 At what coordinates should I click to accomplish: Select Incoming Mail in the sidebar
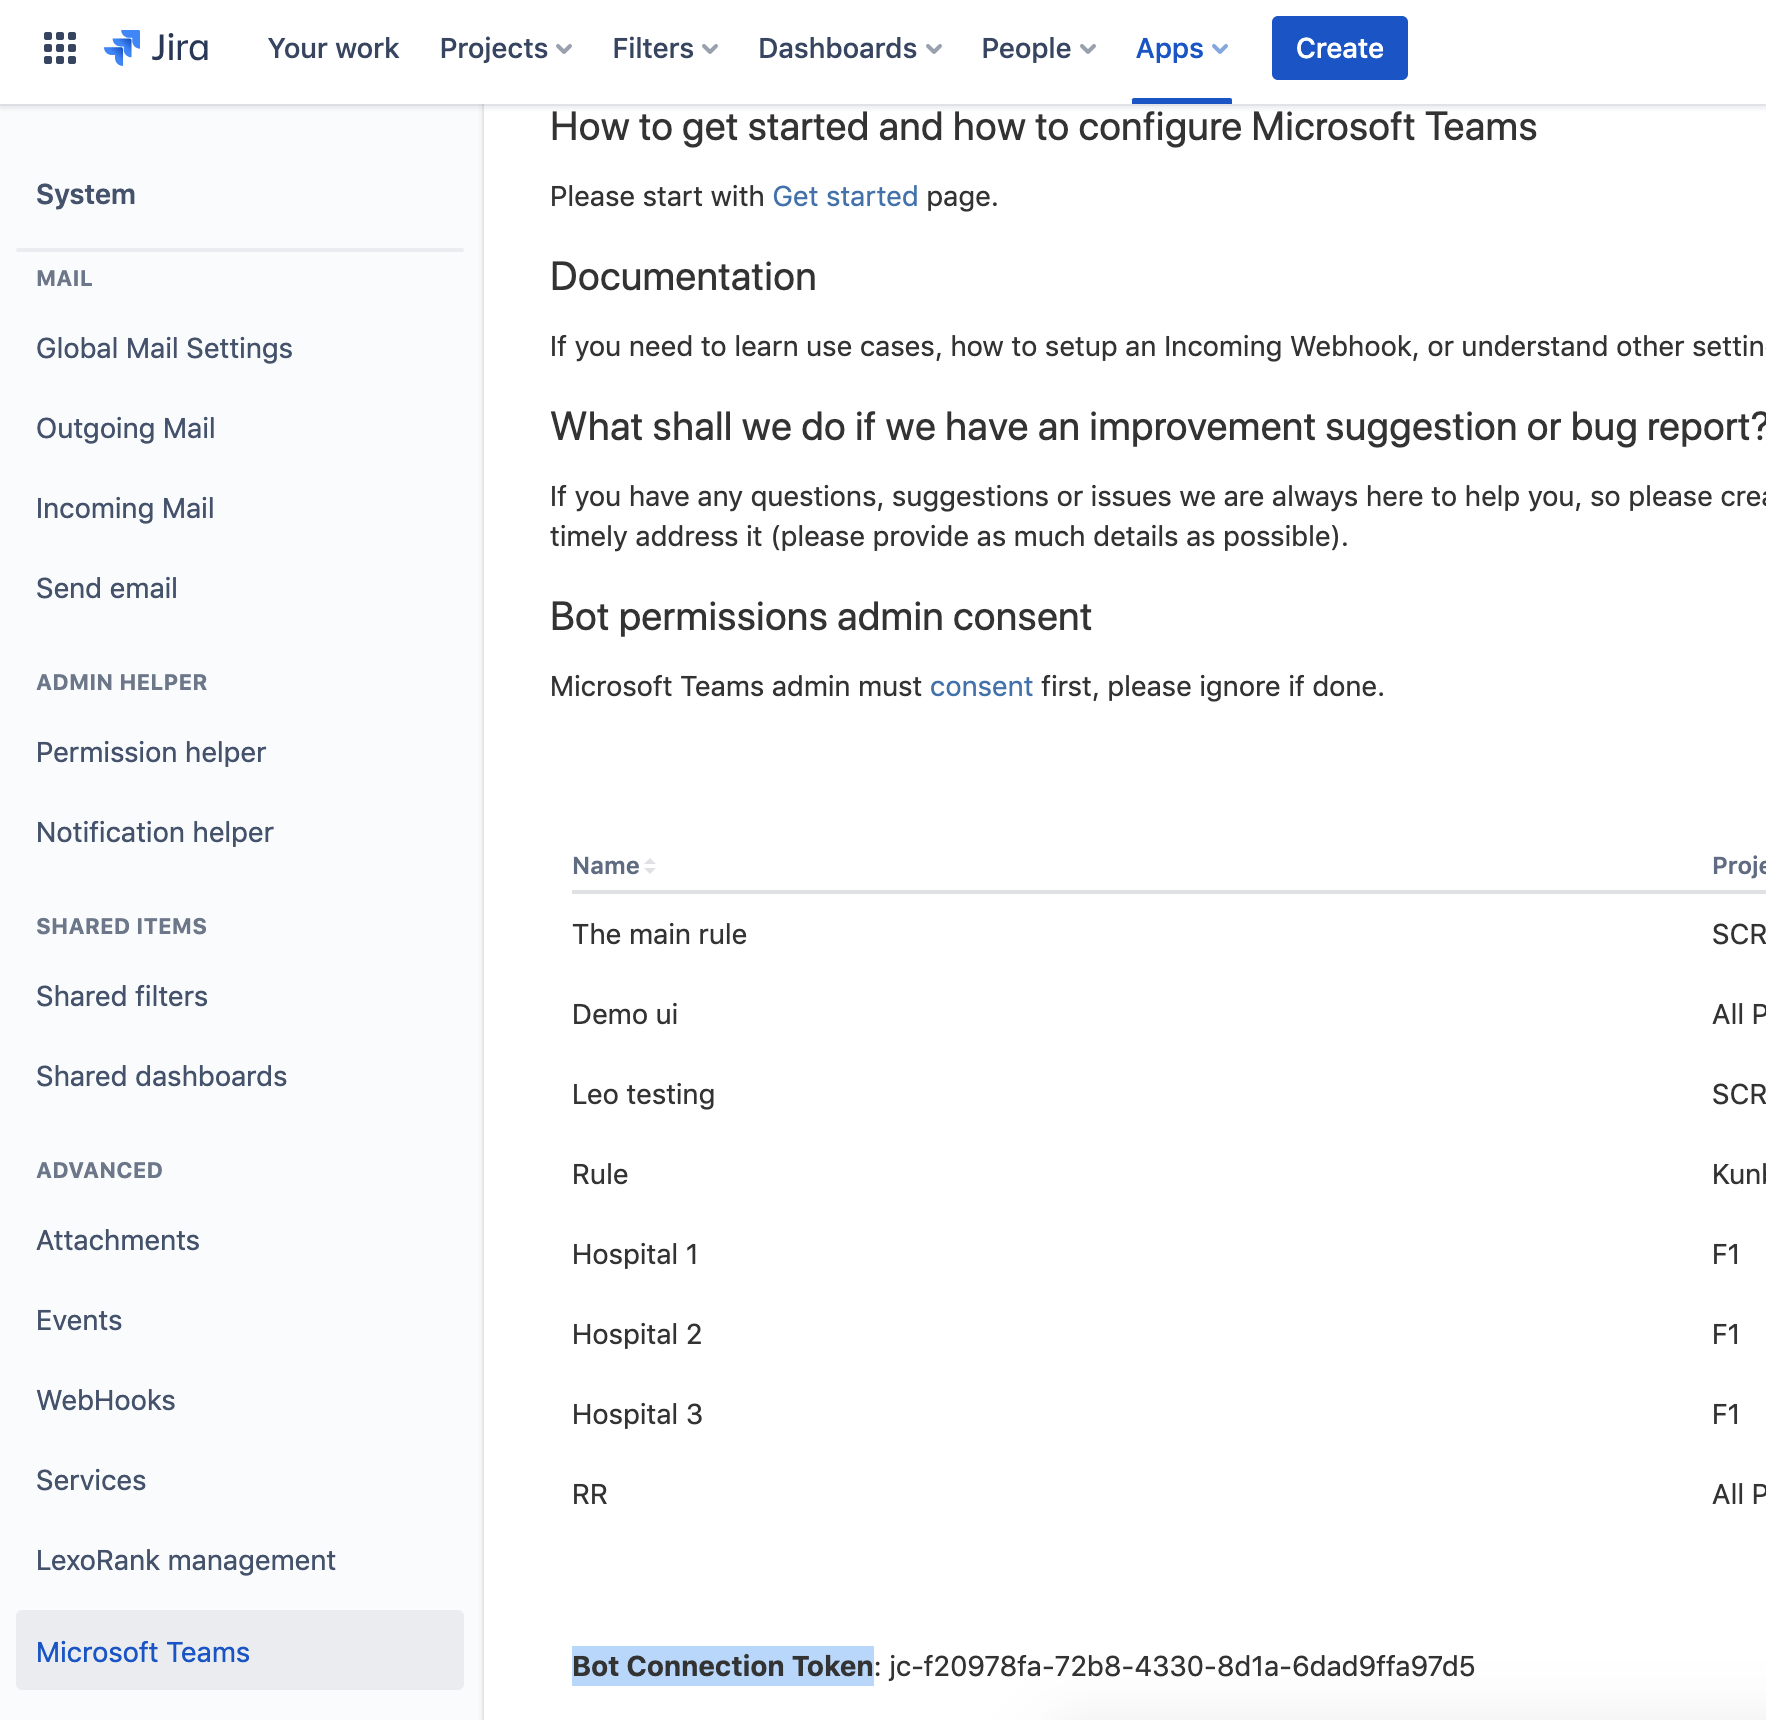[x=124, y=508]
